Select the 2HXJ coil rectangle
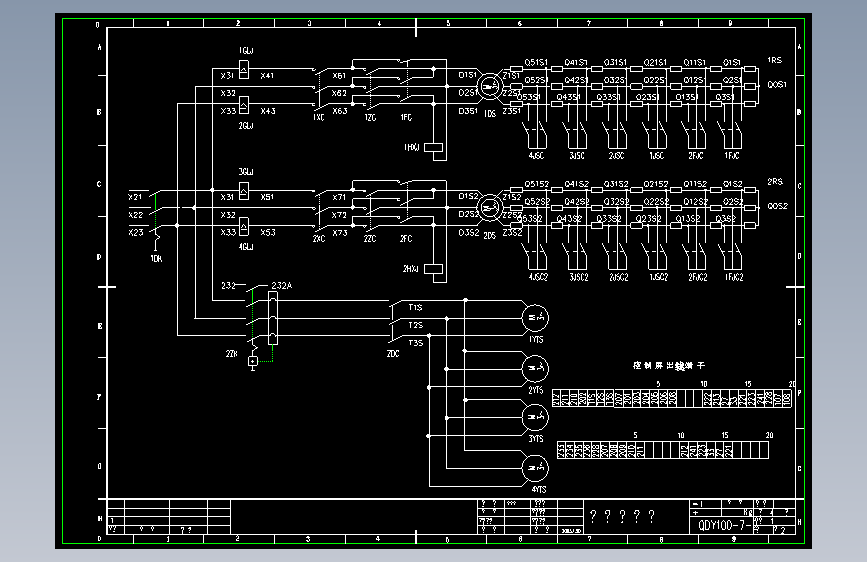 433,269
